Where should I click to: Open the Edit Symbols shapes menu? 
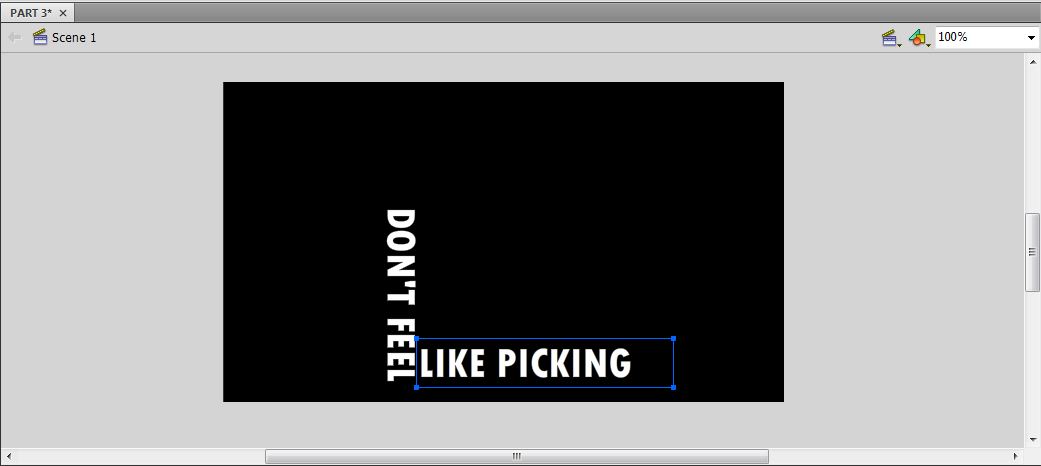coord(917,38)
